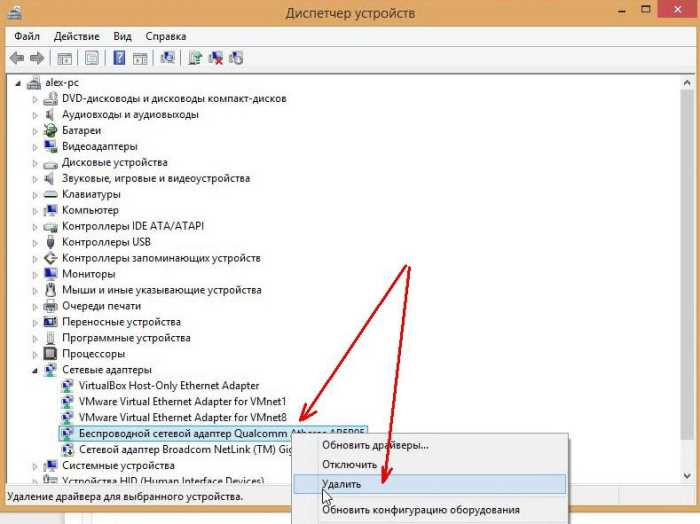Screen dimensions: 700x524
Task: Click the blue Help question-mark toolbar icon
Action: click(119, 58)
